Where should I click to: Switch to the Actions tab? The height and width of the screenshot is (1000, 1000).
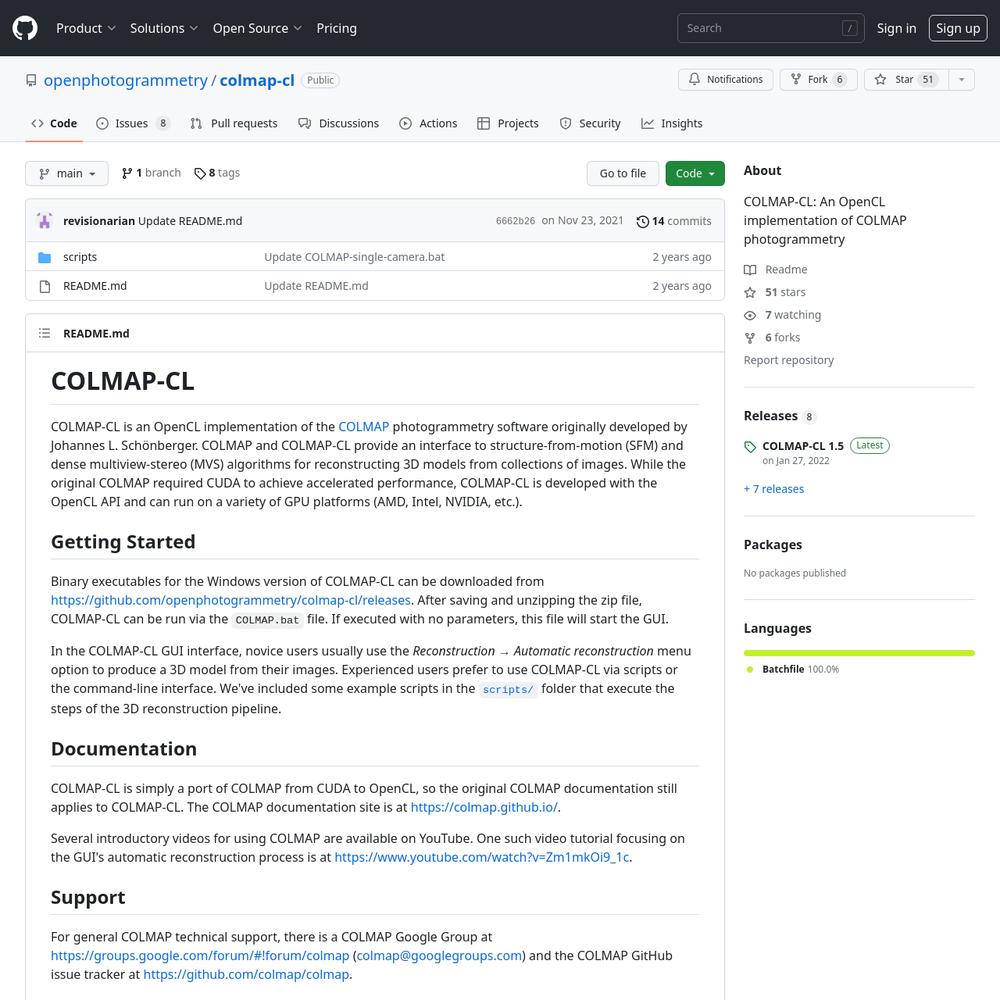click(x=428, y=124)
